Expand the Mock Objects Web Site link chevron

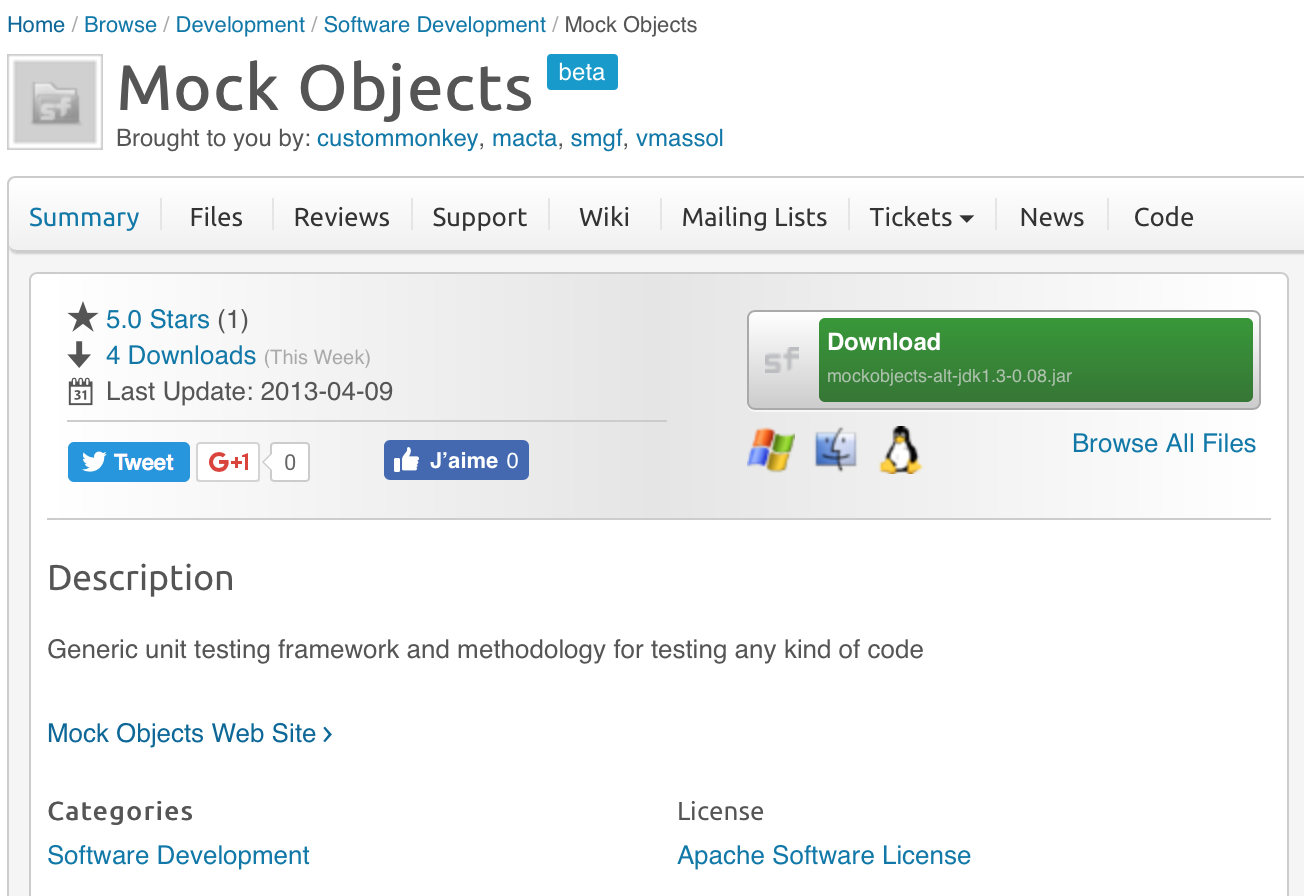point(327,733)
